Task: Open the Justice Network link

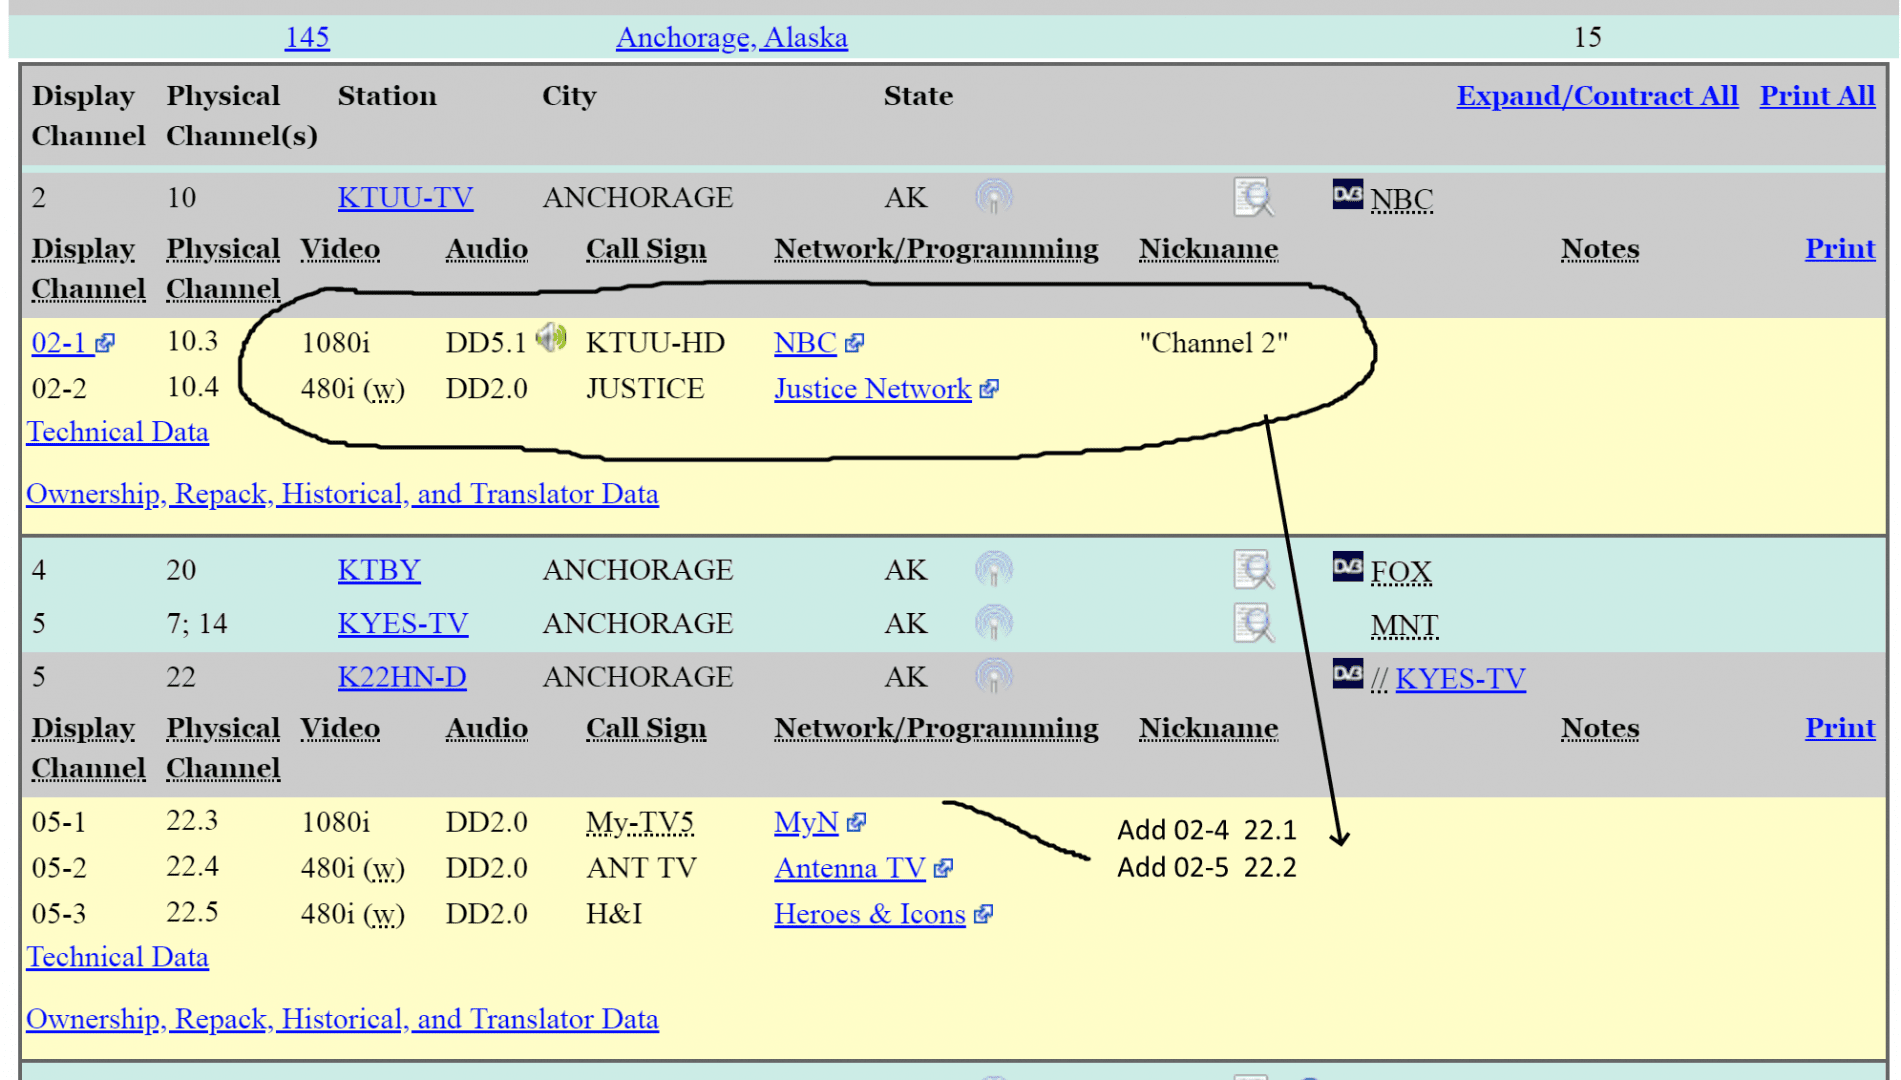Action: [873, 389]
